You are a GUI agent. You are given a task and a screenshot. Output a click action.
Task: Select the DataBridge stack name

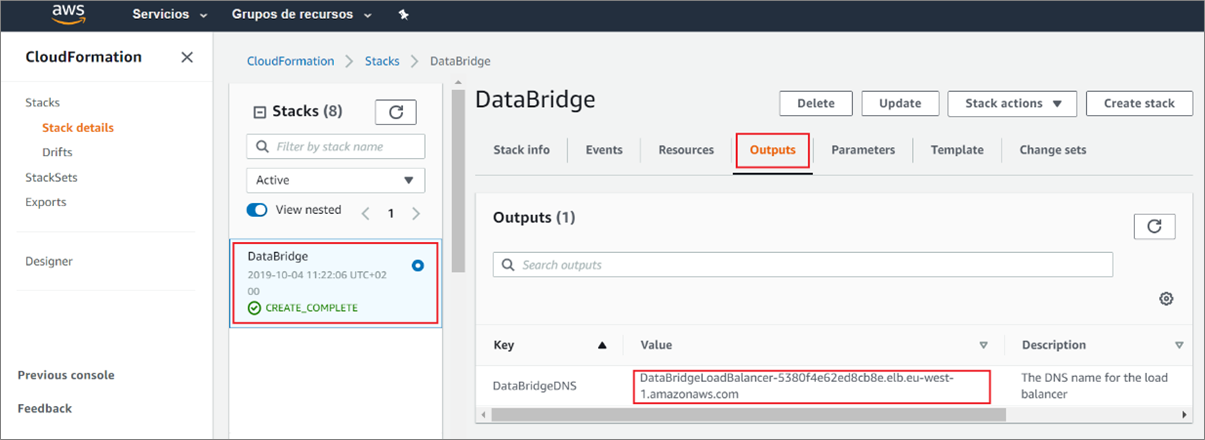point(278,256)
